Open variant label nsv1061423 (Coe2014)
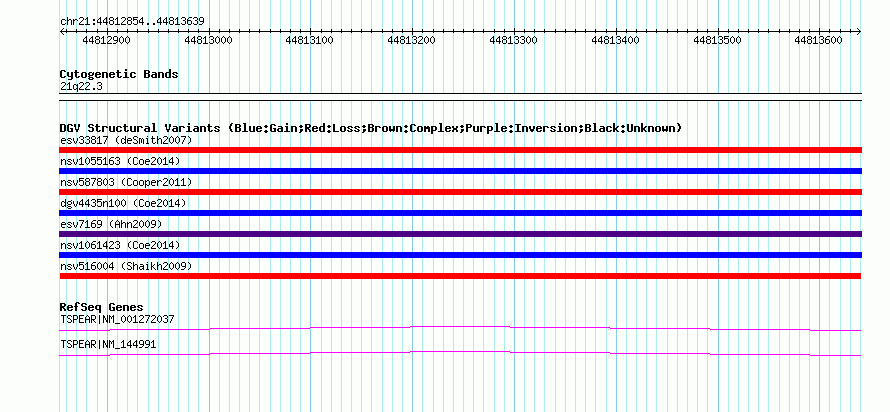The image size is (890, 412). pos(120,245)
